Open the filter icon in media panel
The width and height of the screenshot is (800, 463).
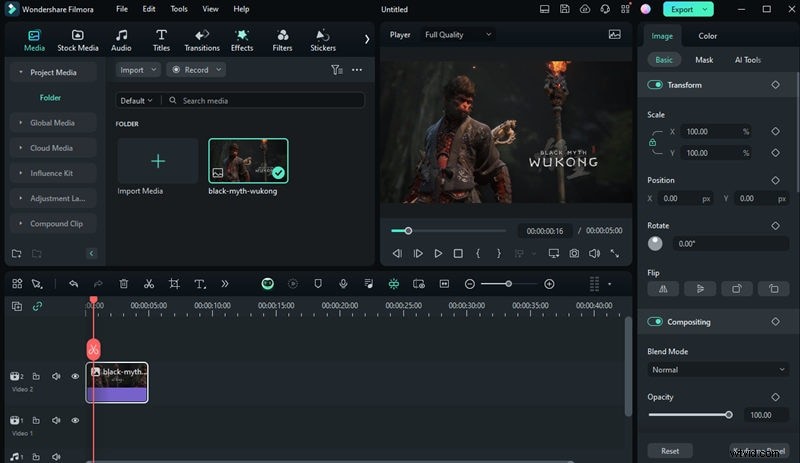337,70
